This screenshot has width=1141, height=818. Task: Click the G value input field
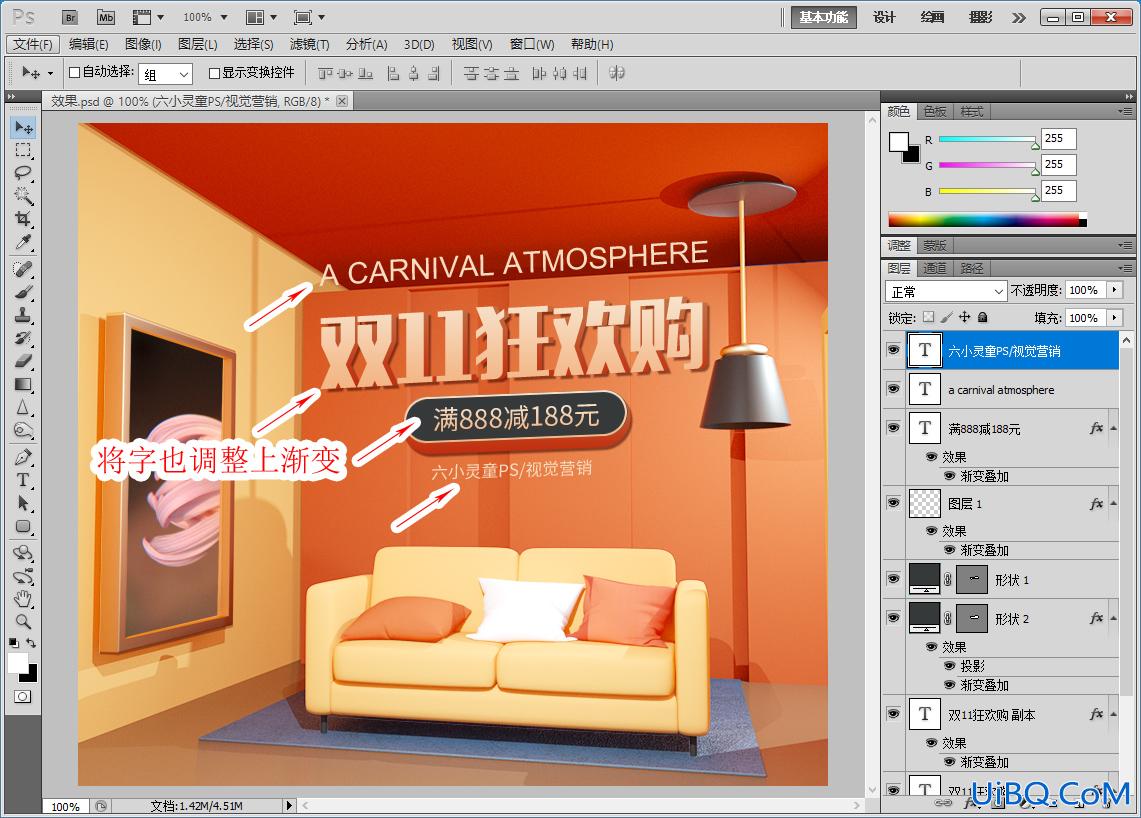click(1059, 164)
